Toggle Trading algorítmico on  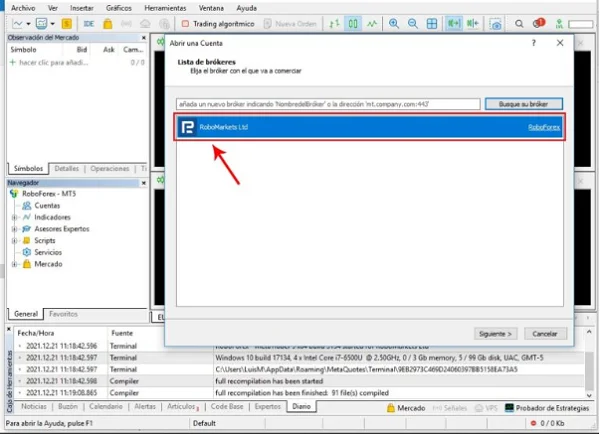pyautogui.click(x=218, y=24)
